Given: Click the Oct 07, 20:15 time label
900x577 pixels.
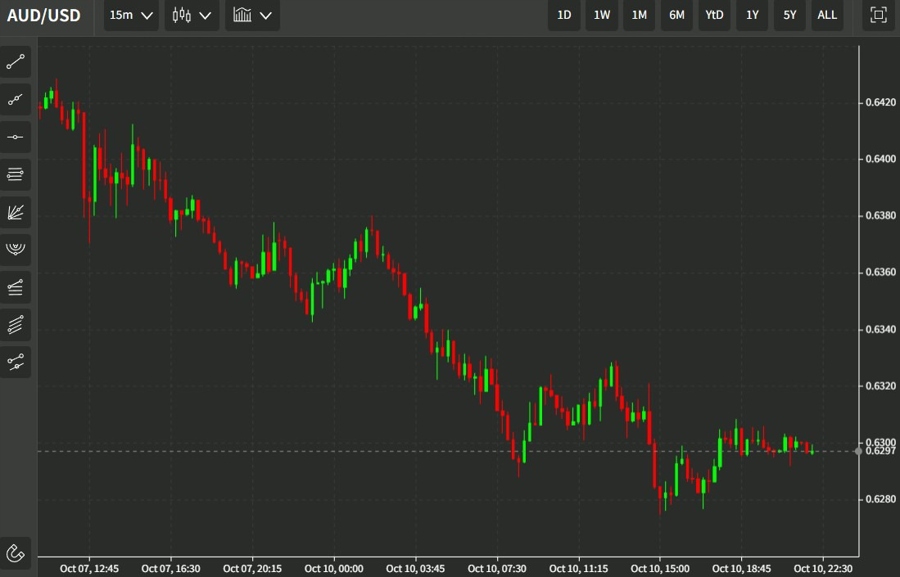Looking at the screenshot, I should [252, 568].
